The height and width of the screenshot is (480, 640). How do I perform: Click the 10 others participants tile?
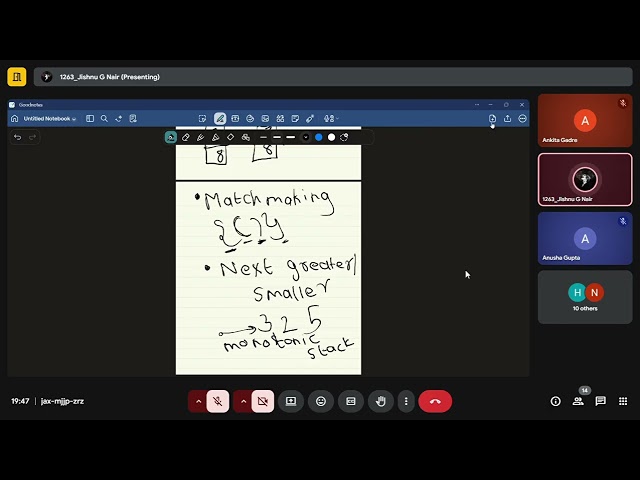coord(585,297)
